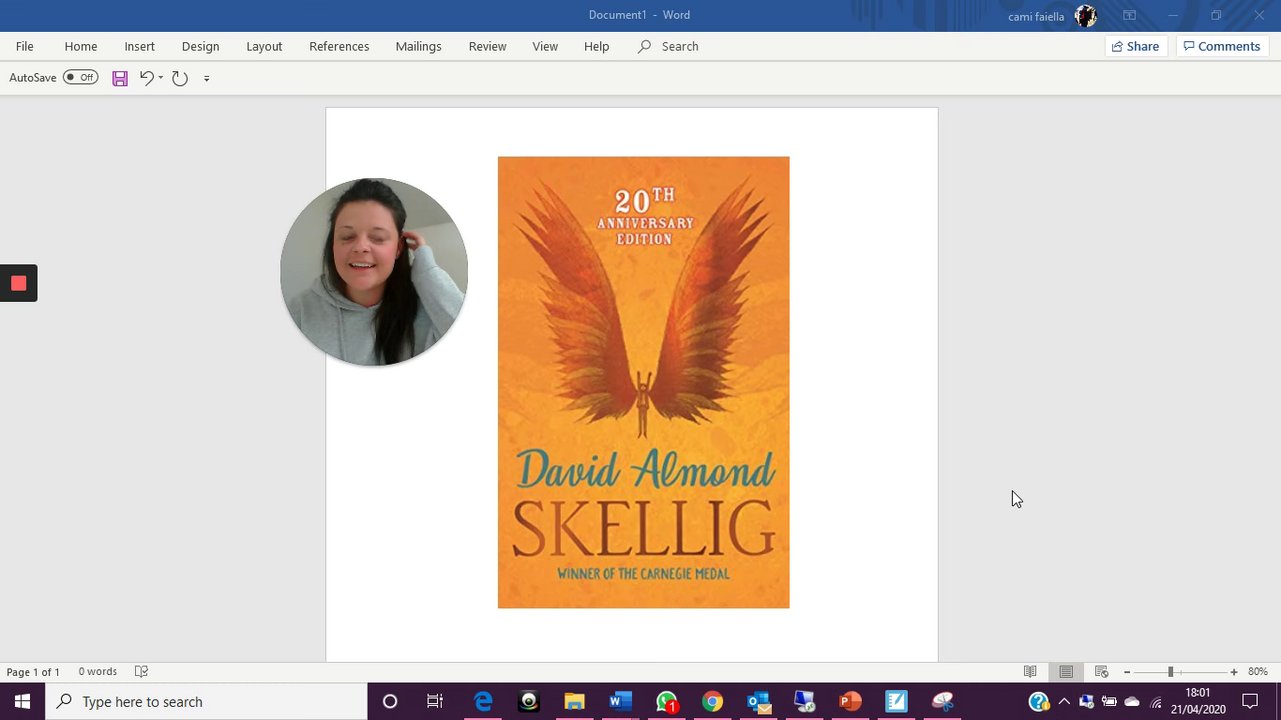Viewport: 1281px width, 720px height.
Task: Open the Layout ribbon tab
Action: (264, 46)
